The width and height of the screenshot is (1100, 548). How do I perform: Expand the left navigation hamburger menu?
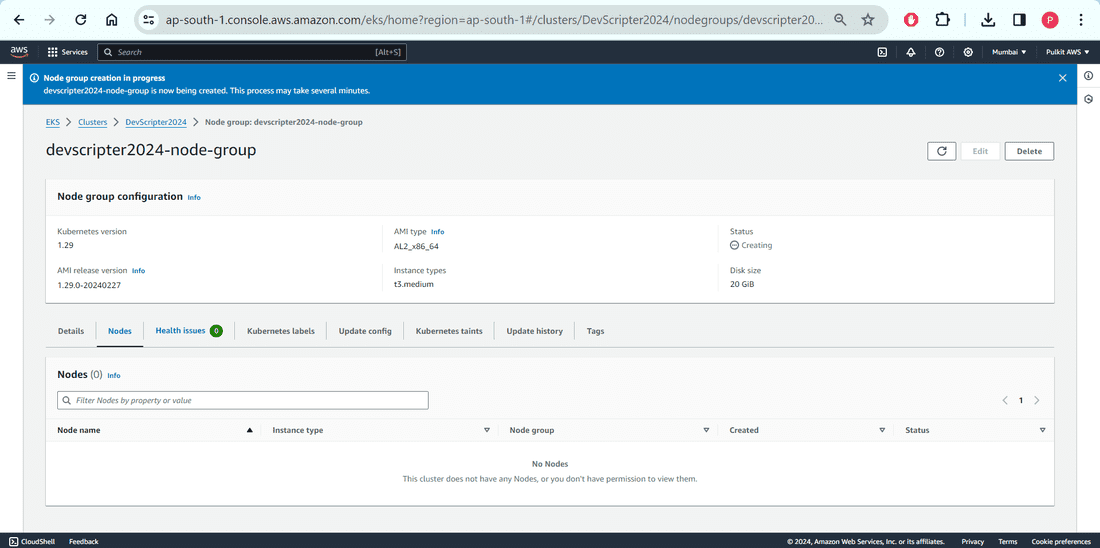(x=11, y=76)
